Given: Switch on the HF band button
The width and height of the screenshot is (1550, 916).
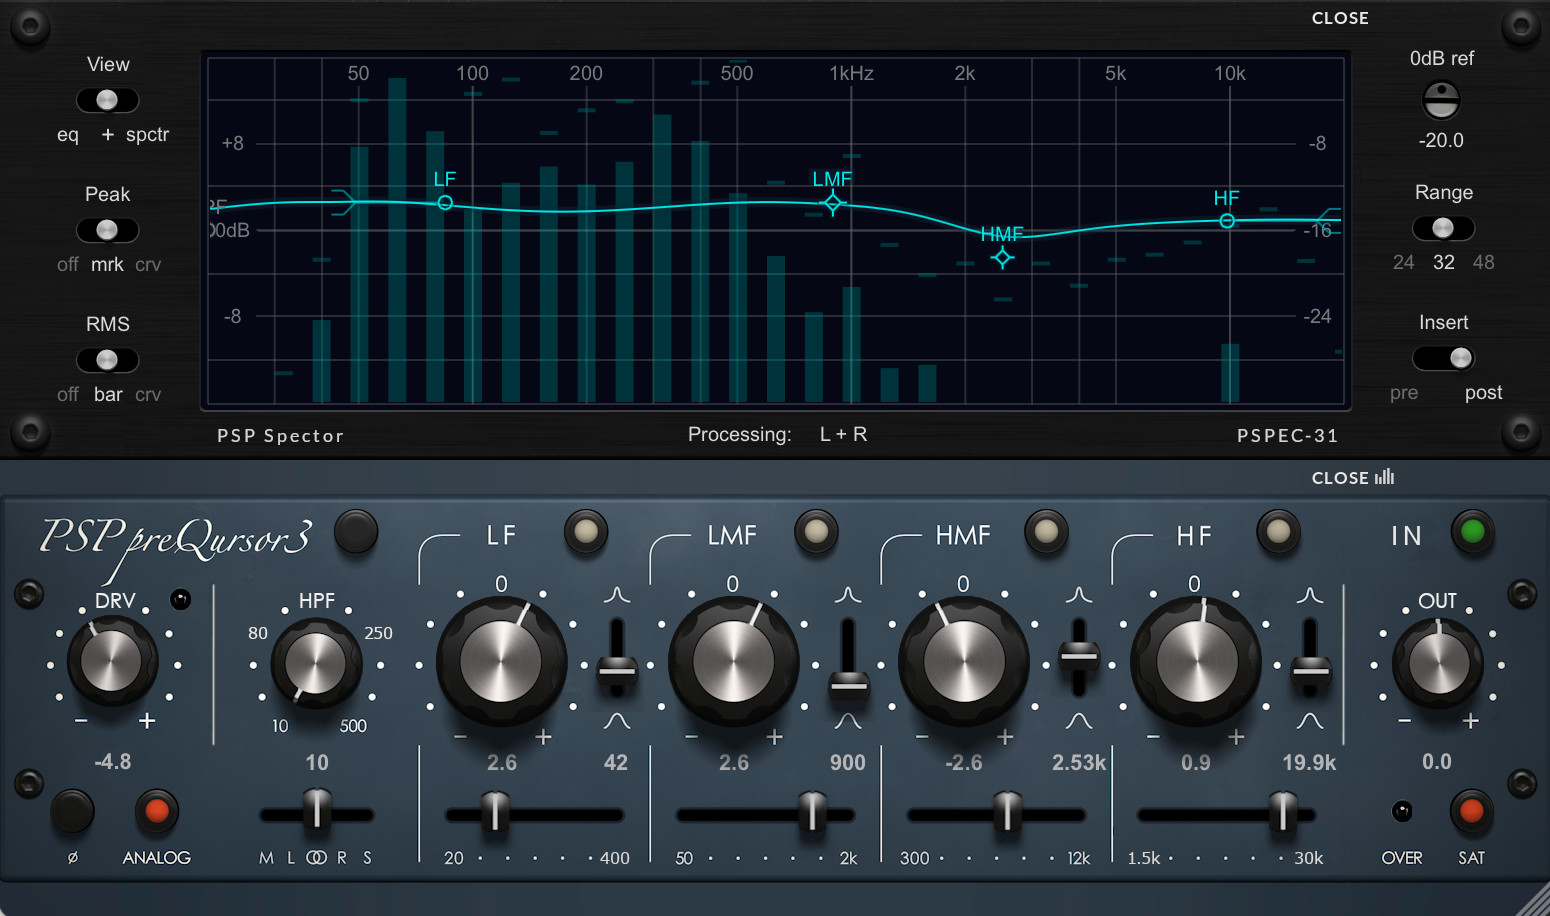Looking at the screenshot, I should click(1278, 531).
